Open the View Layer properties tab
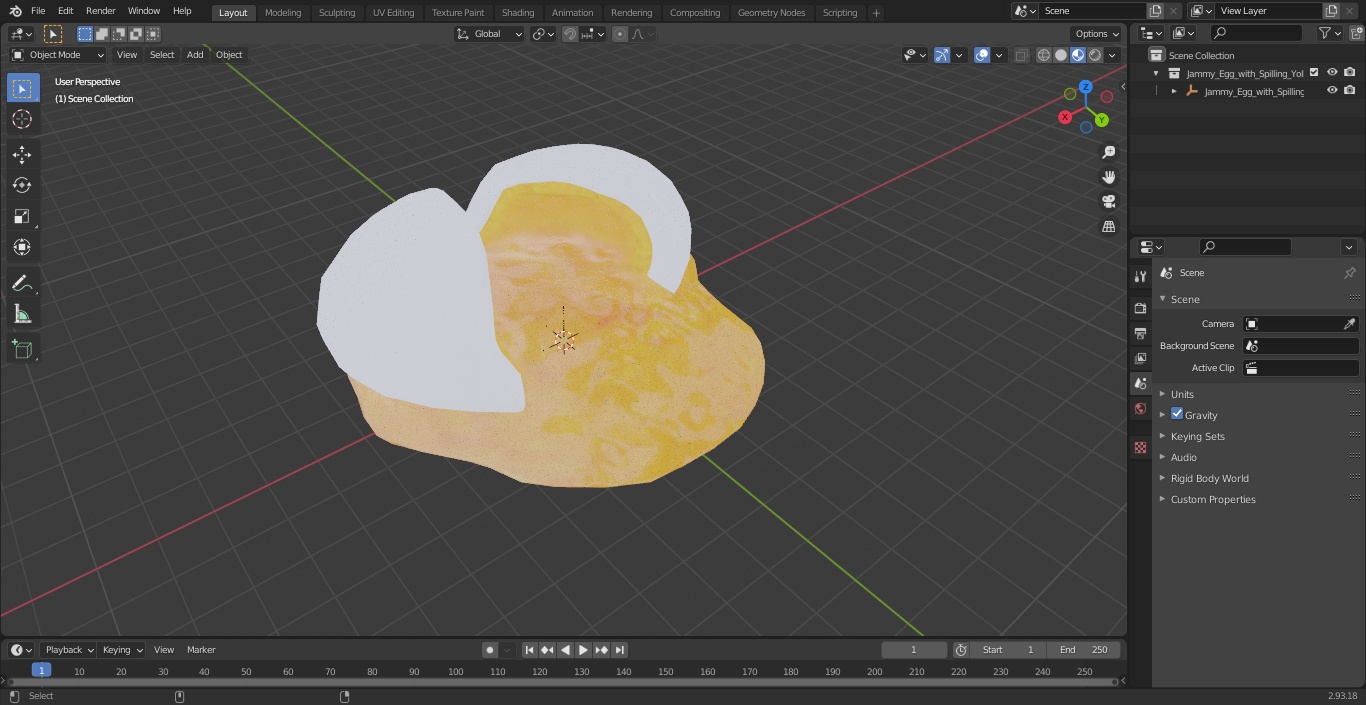The height and width of the screenshot is (705, 1366). pos(1140,358)
